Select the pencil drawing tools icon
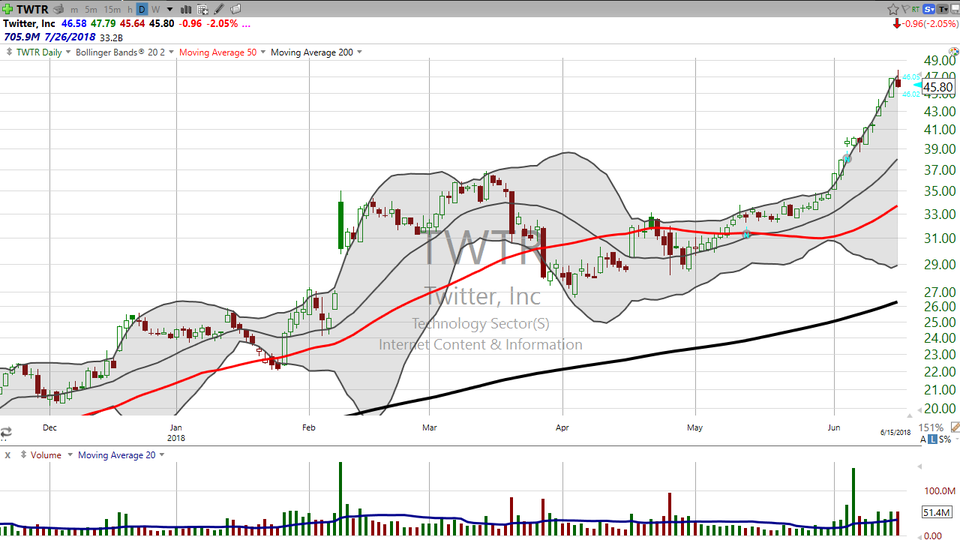This screenshot has width=960, height=540. tap(216, 9)
